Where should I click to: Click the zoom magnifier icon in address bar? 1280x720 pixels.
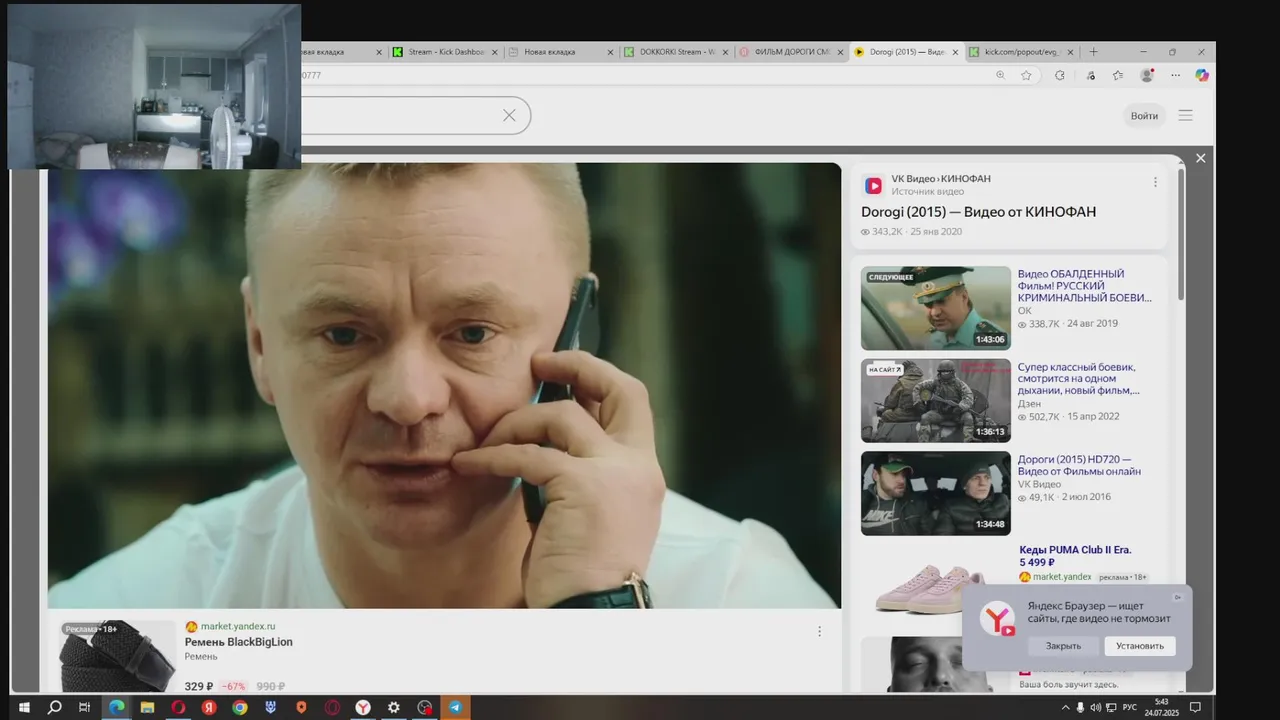pyautogui.click(x=1000, y=75)
